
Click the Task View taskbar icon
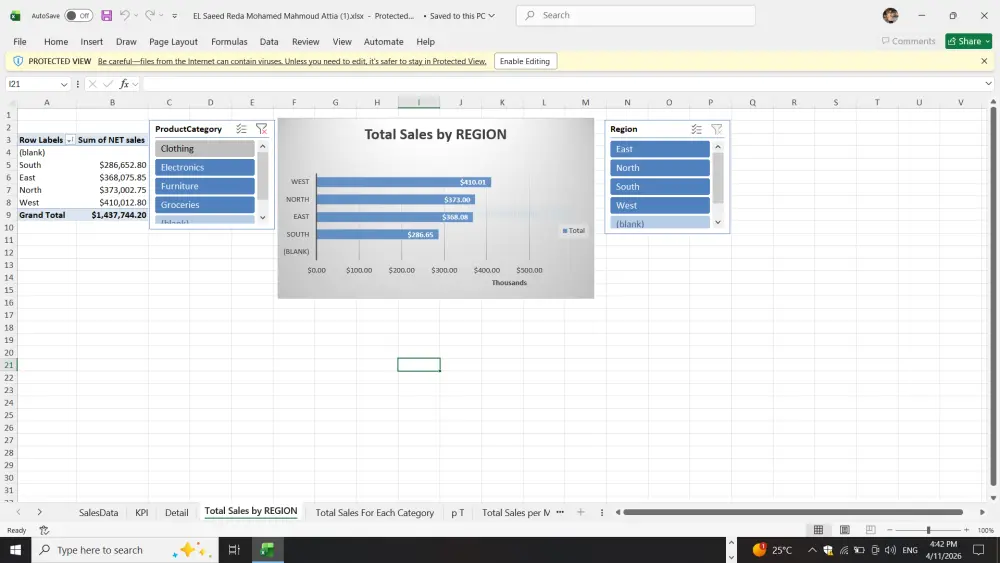(x=234, y=550)
